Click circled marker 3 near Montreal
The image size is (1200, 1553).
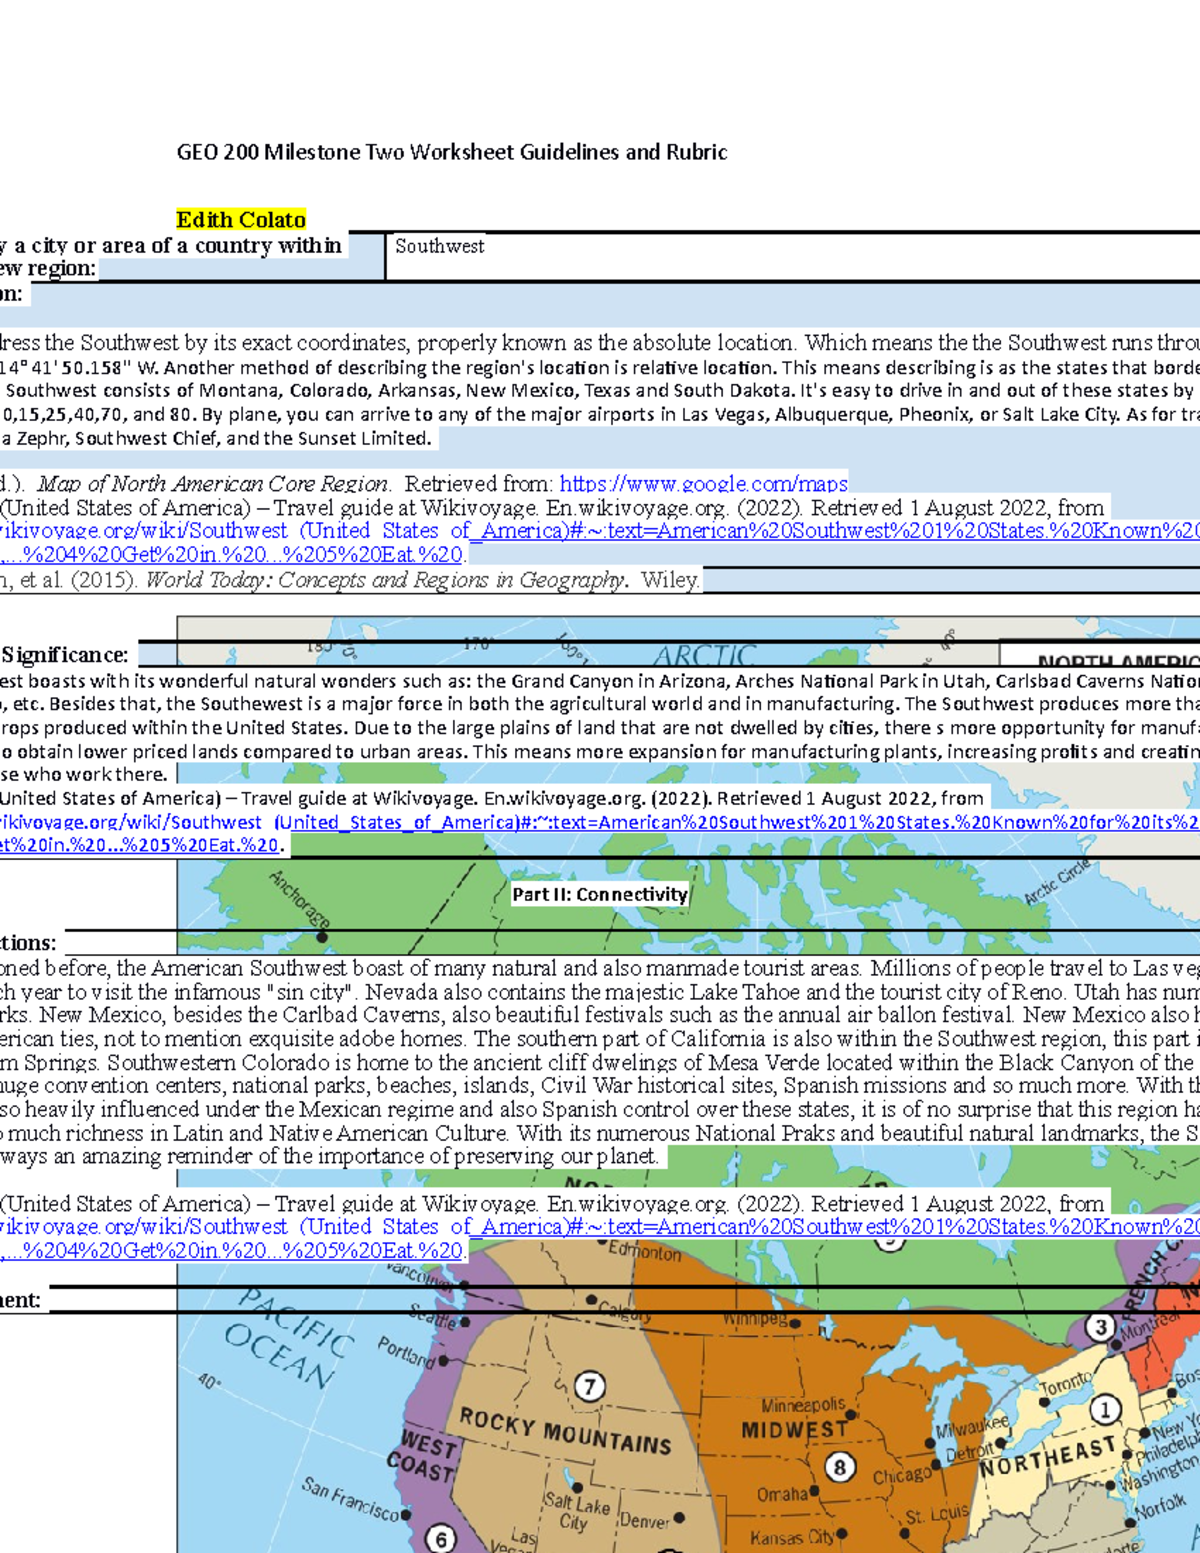point(1100,1326)
